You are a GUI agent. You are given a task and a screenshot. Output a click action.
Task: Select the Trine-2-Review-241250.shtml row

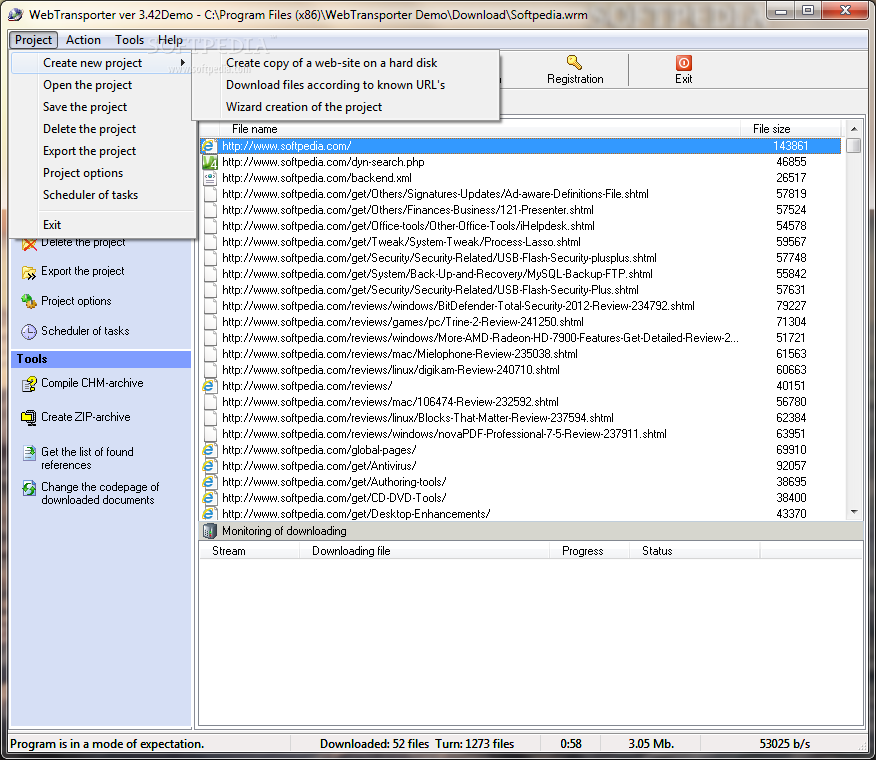pyautogui.click(x=521, y=322)
